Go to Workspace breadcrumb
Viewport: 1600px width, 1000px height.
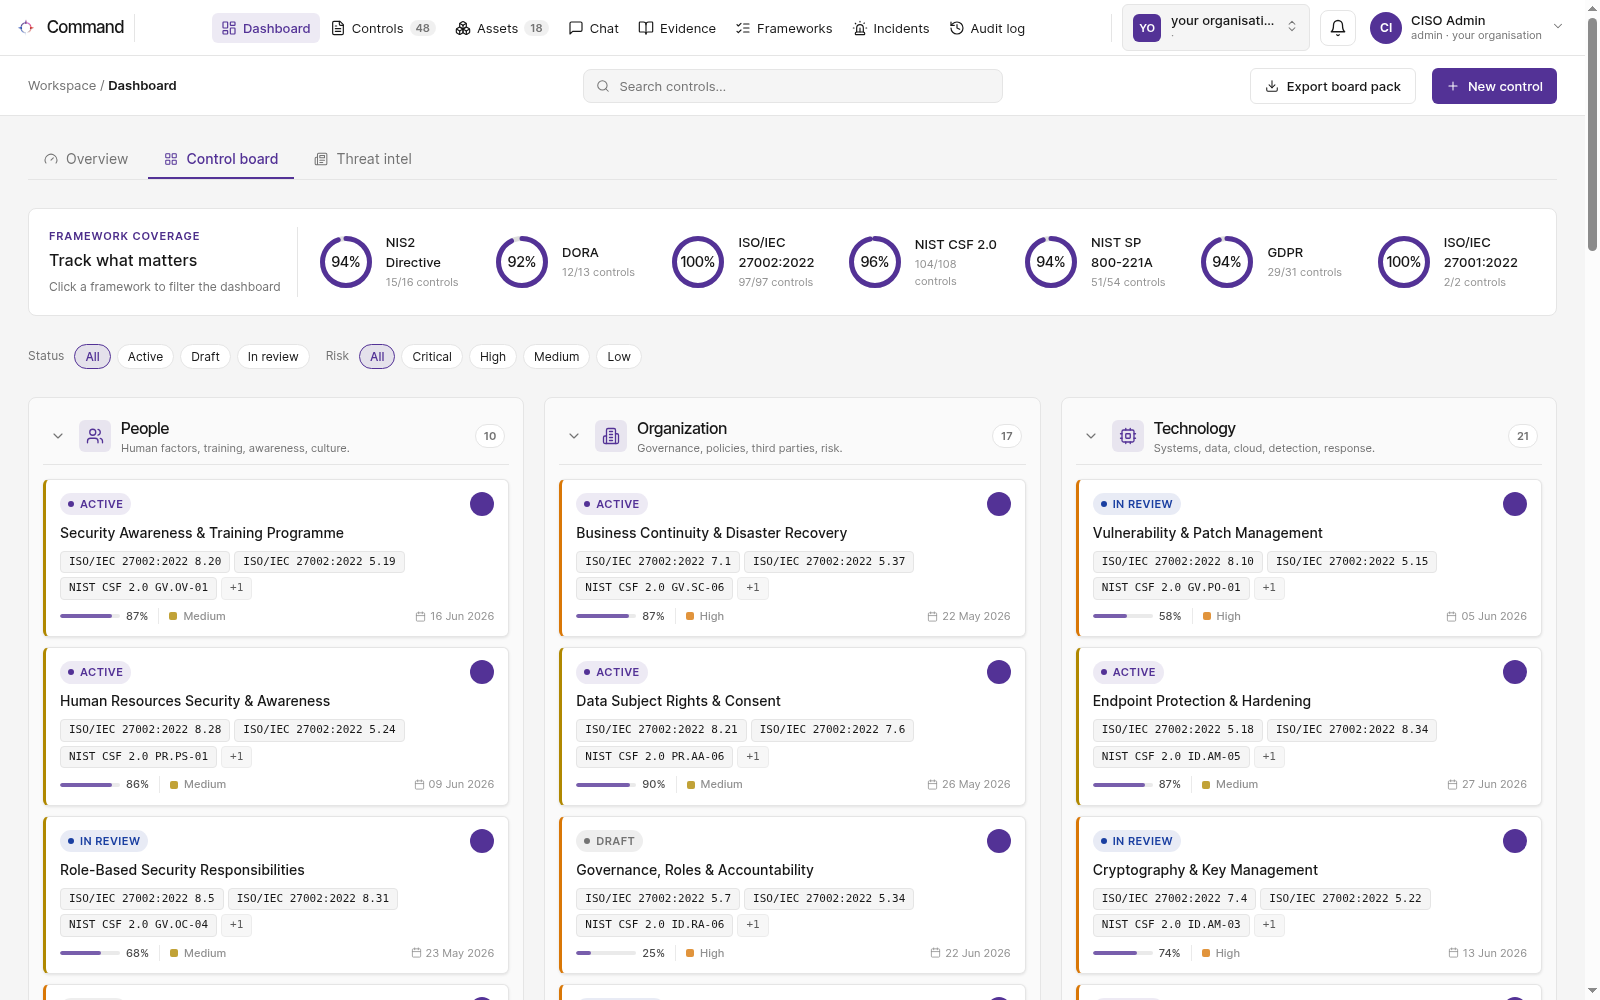tap(62, 86)
